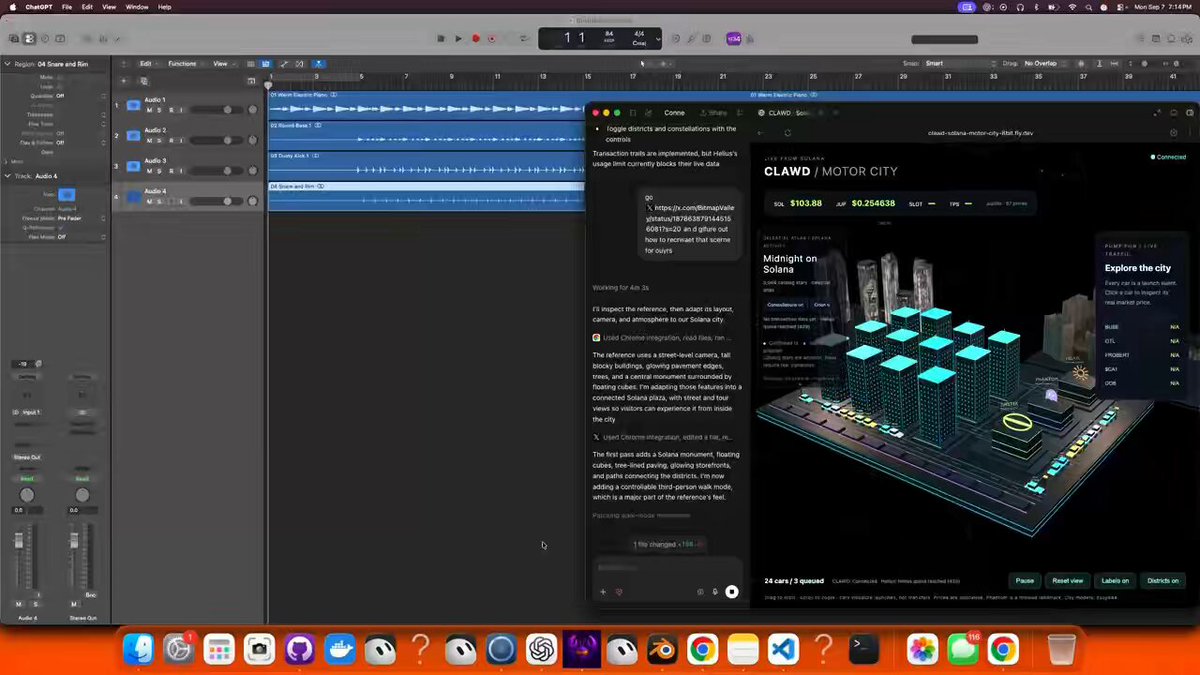Toggle Labels on in the CLAWD page
This screenshot has height=675, width=1200.
pyautogui.click(x=1115, y=580)
